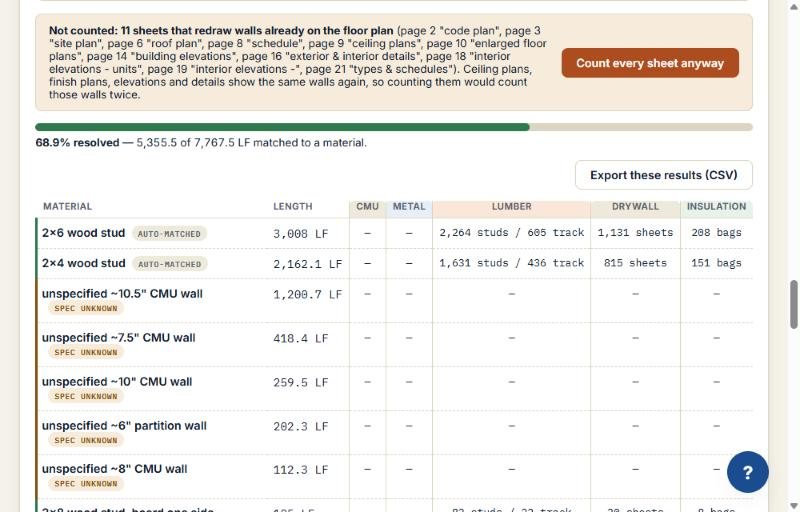
Task: Open the help question mark button
Action: pyautogui.click(x=747, y=472)
